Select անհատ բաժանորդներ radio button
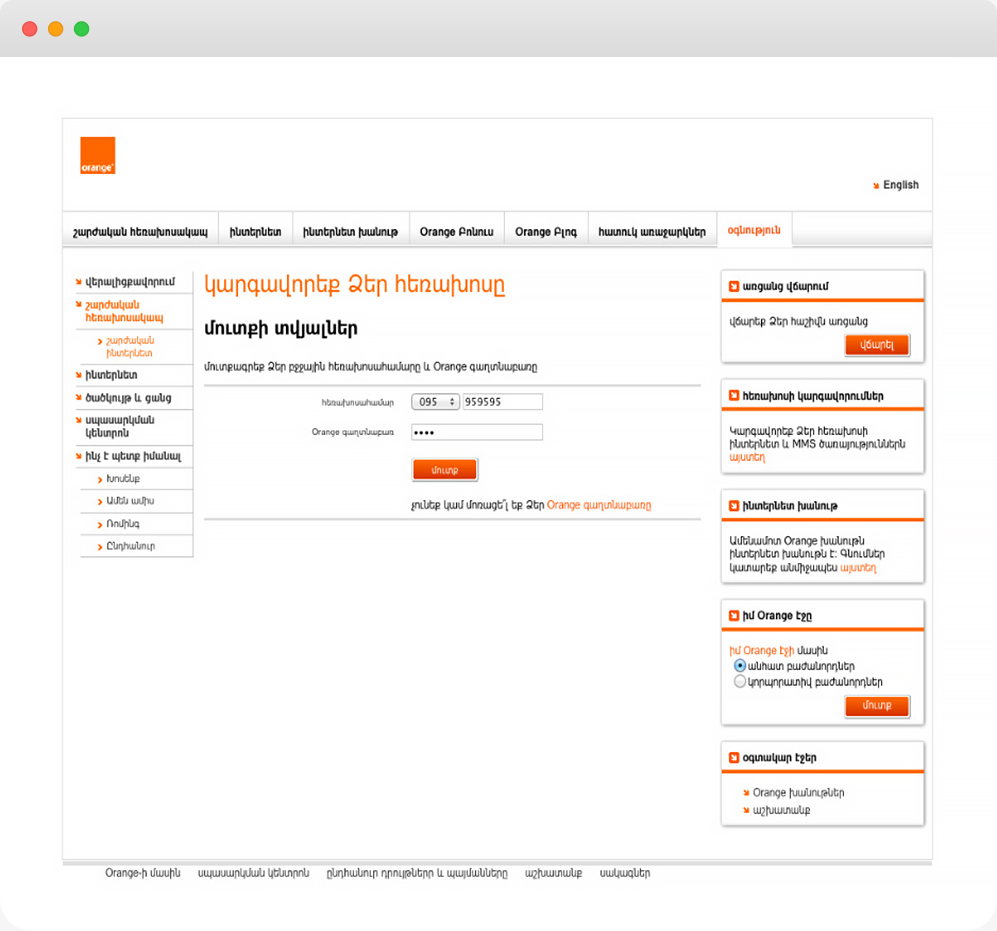 (x=739, y=666)
